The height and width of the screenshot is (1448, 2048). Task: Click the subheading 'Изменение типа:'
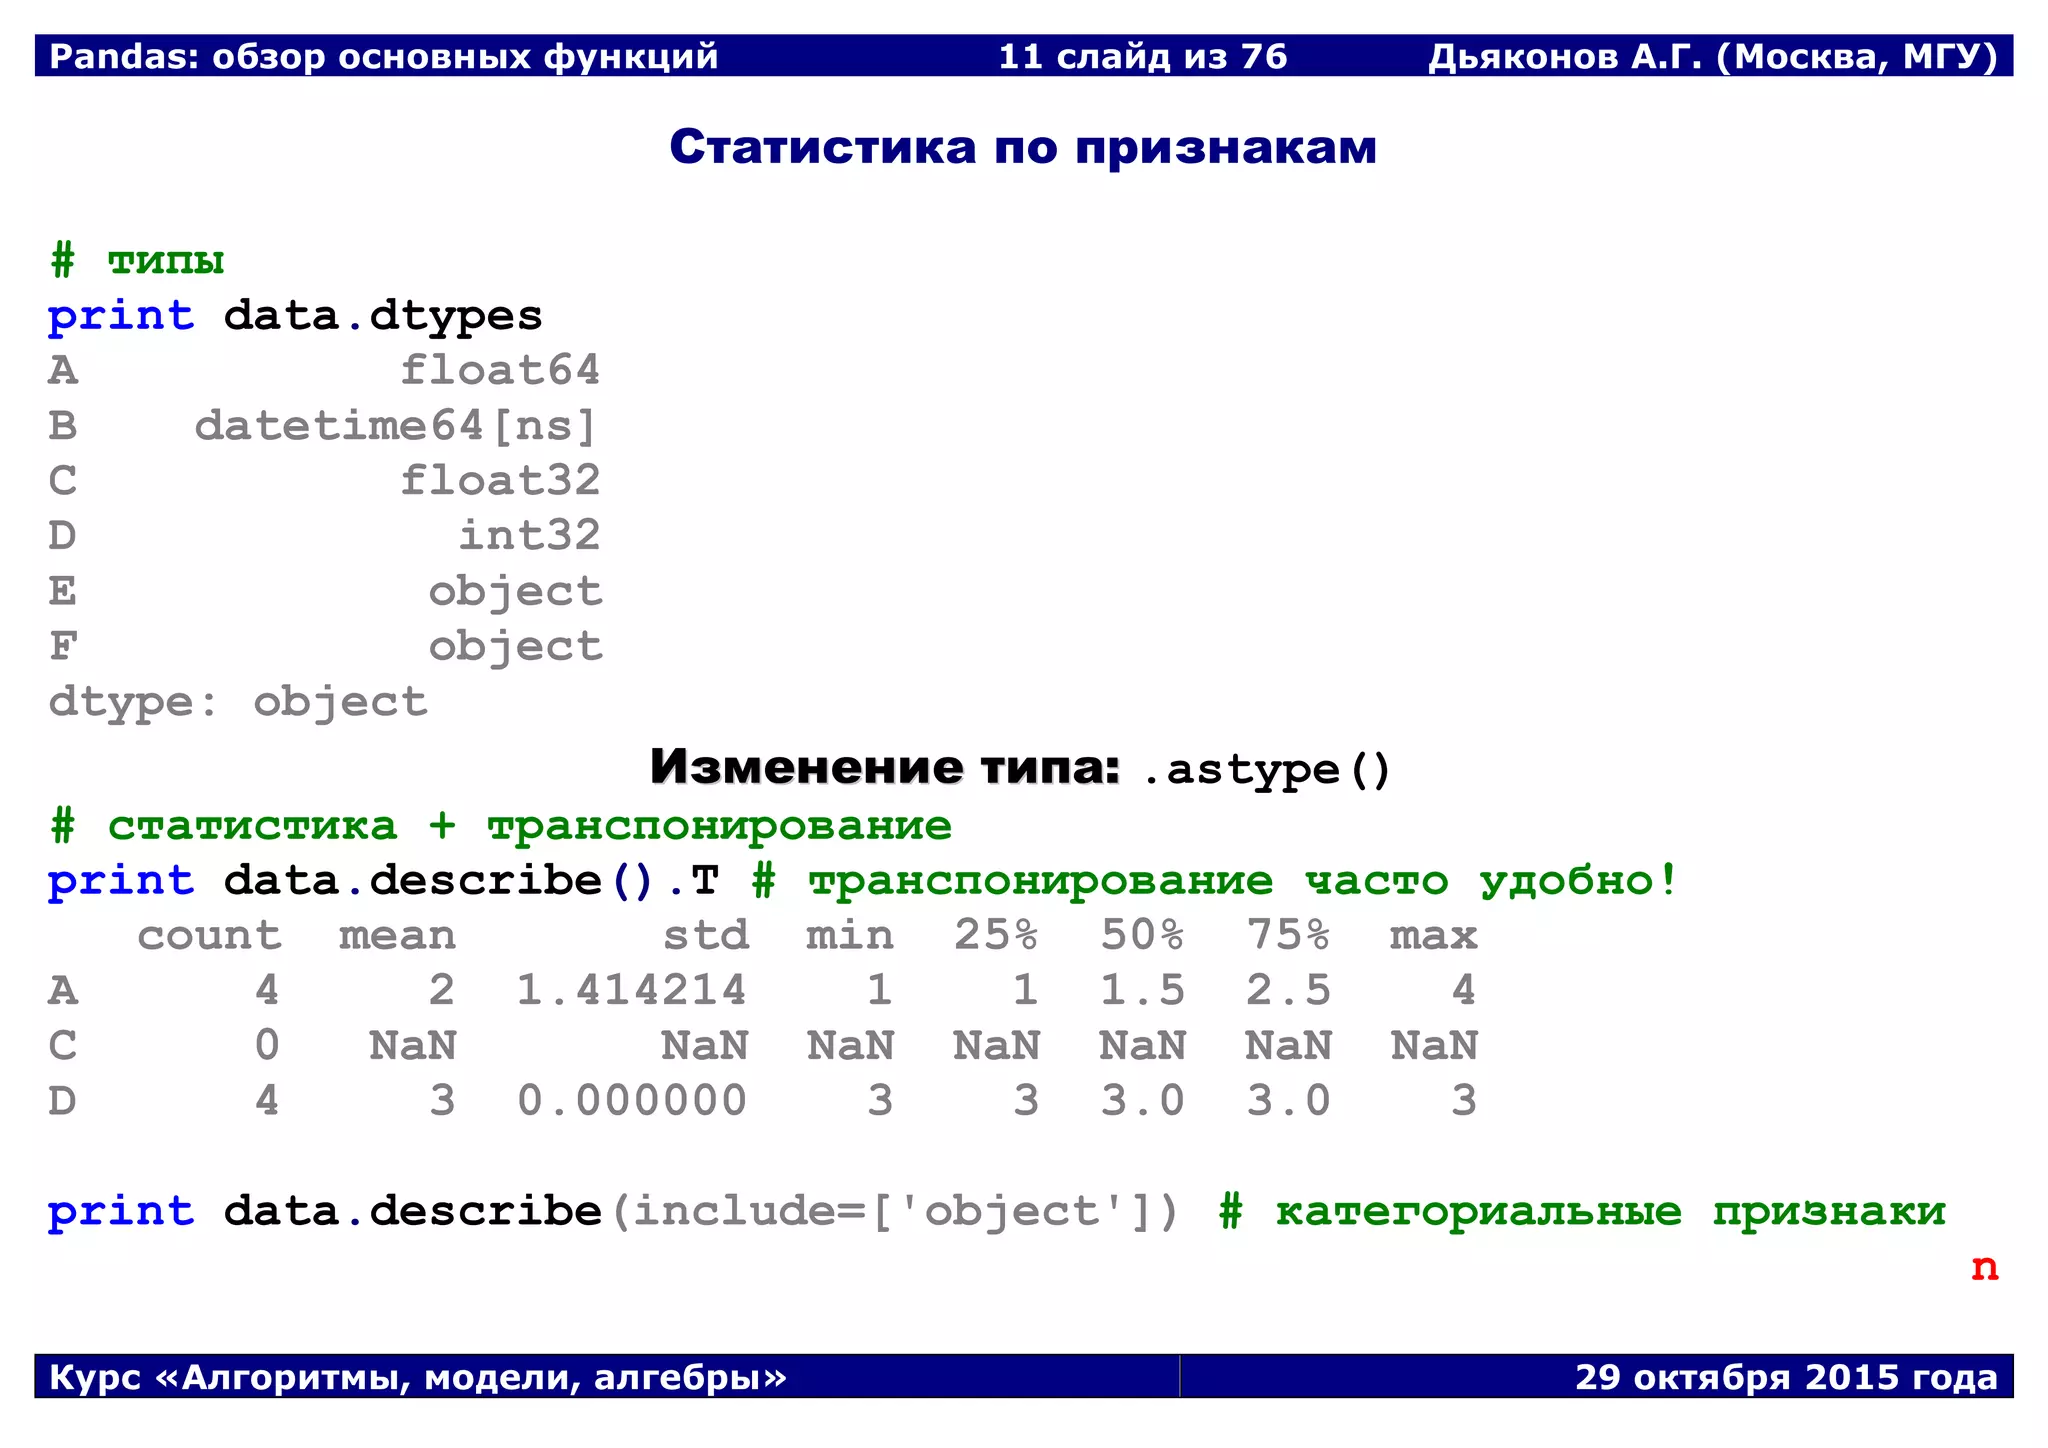tap(885, 767)
